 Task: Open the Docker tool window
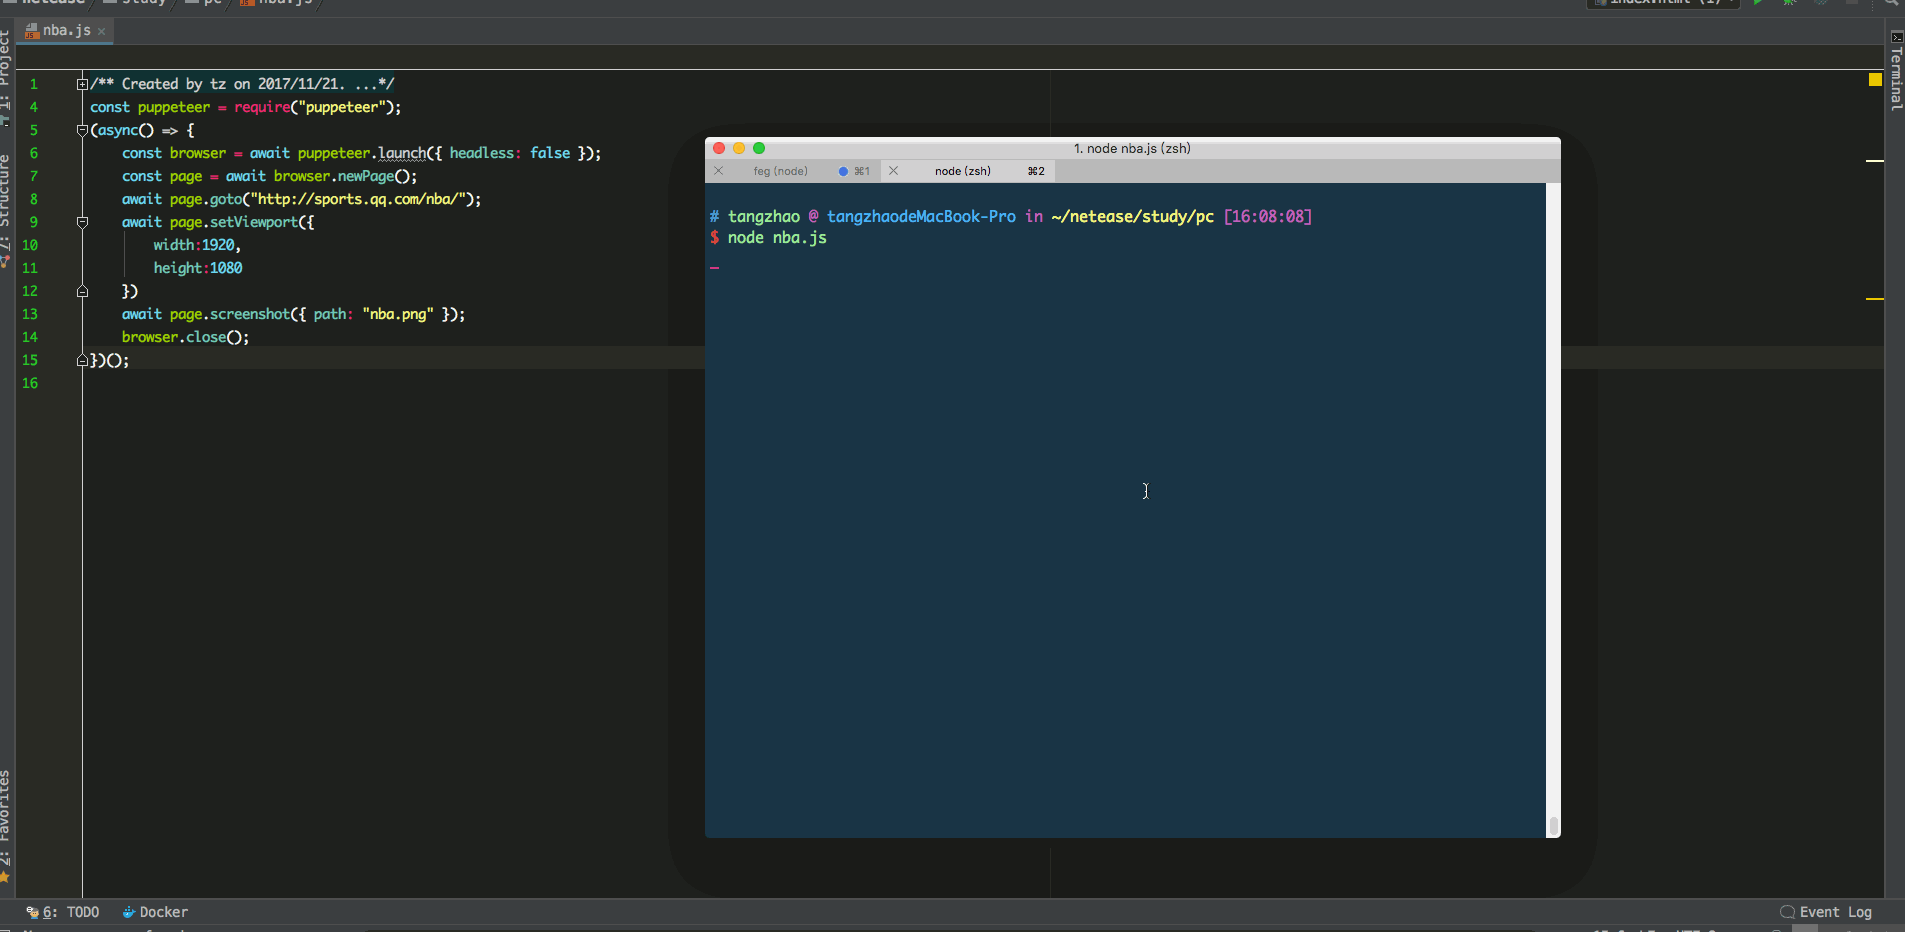[155, 912]
